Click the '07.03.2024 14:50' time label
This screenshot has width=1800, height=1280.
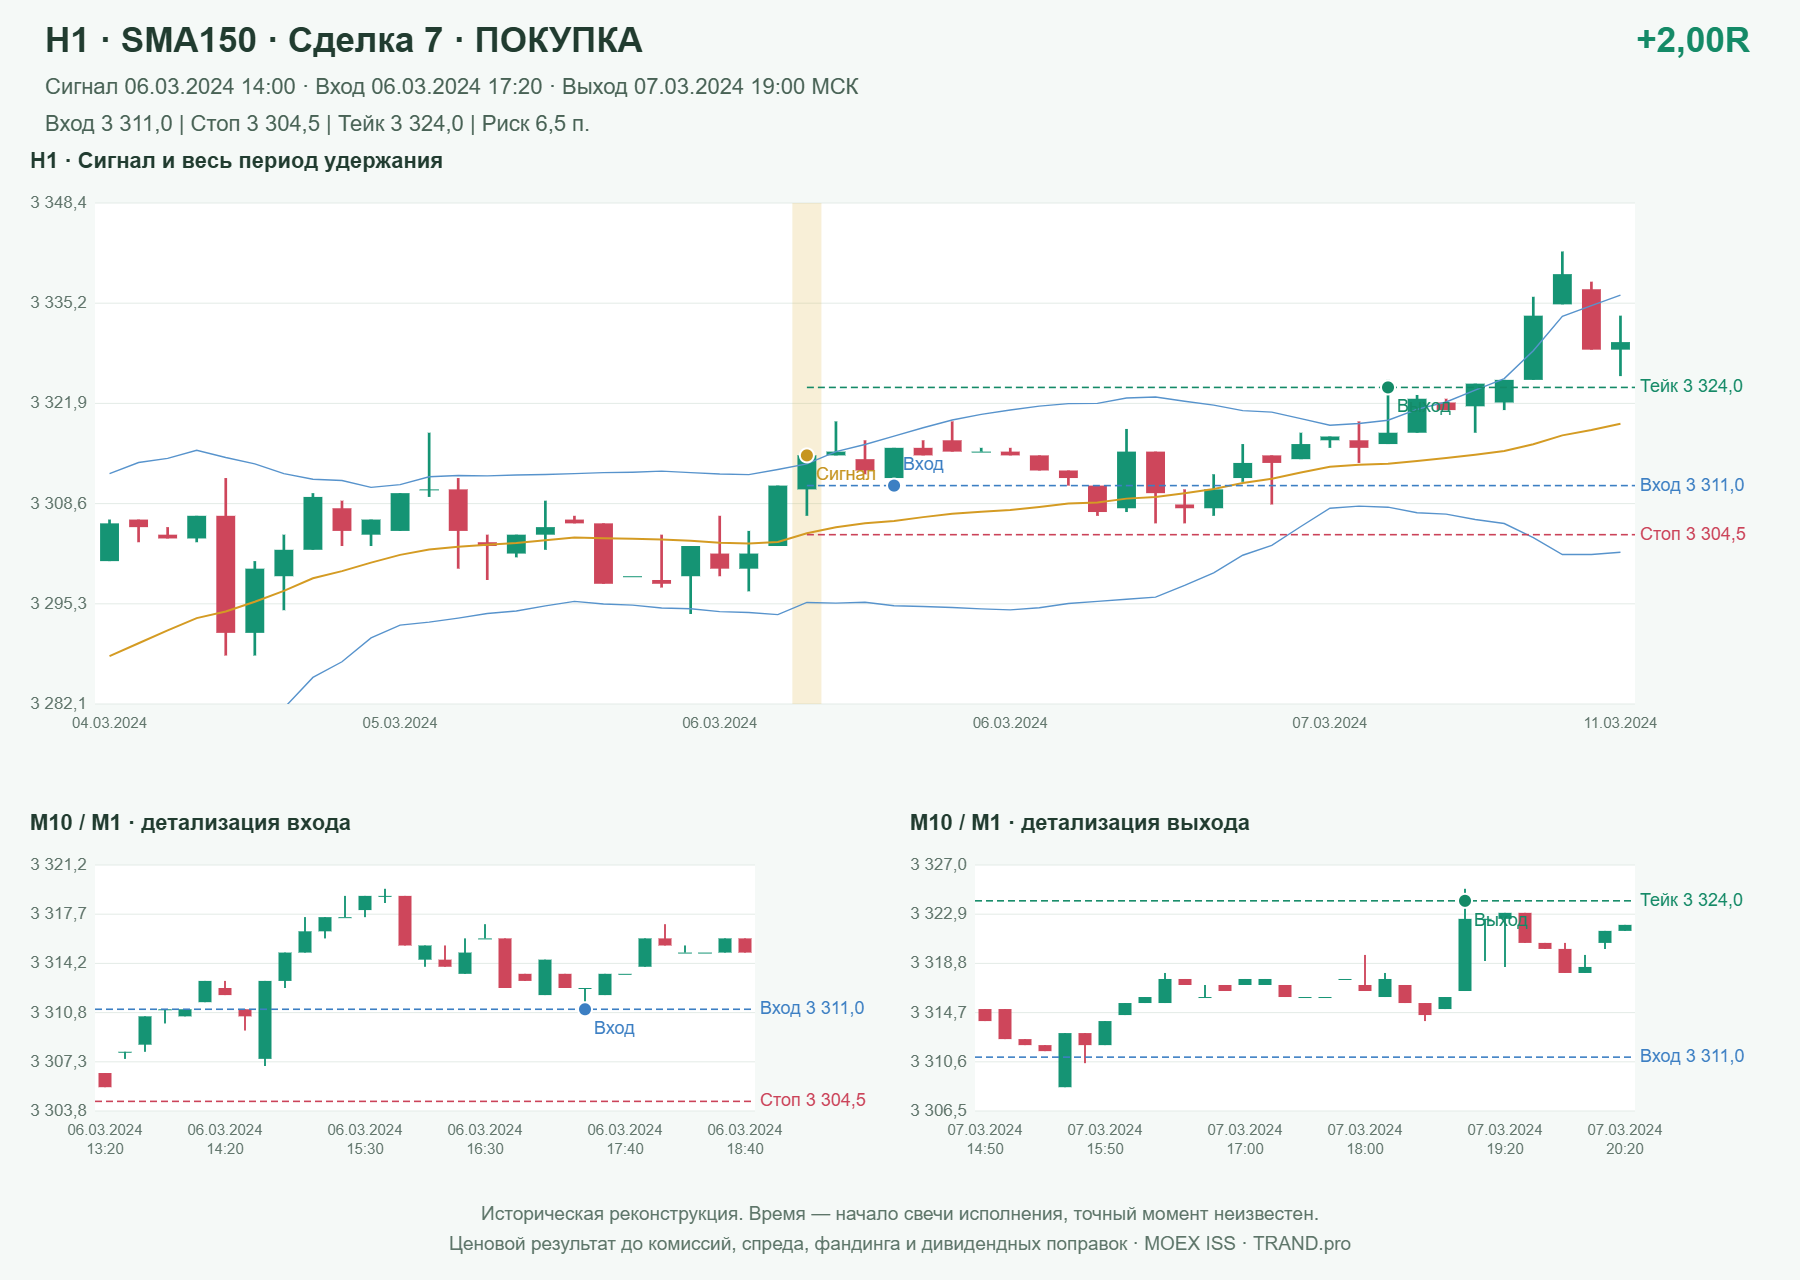coord(985,1139)
